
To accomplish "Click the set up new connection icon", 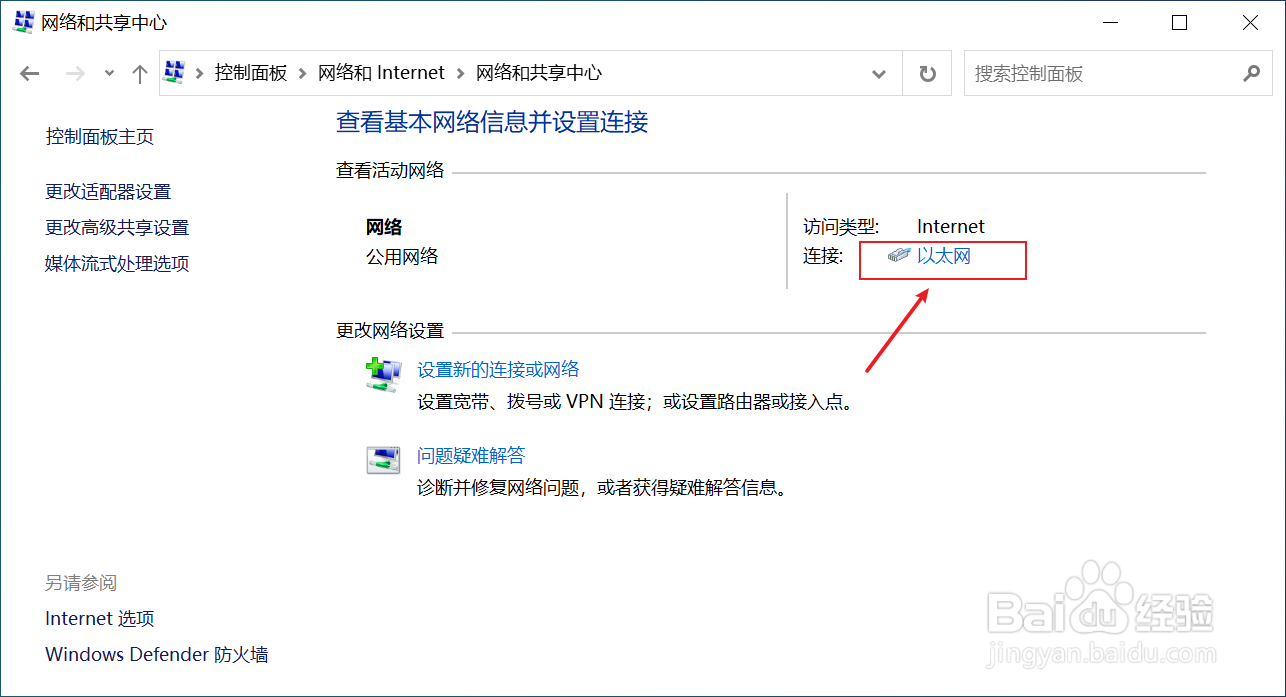I will [383, 374].
